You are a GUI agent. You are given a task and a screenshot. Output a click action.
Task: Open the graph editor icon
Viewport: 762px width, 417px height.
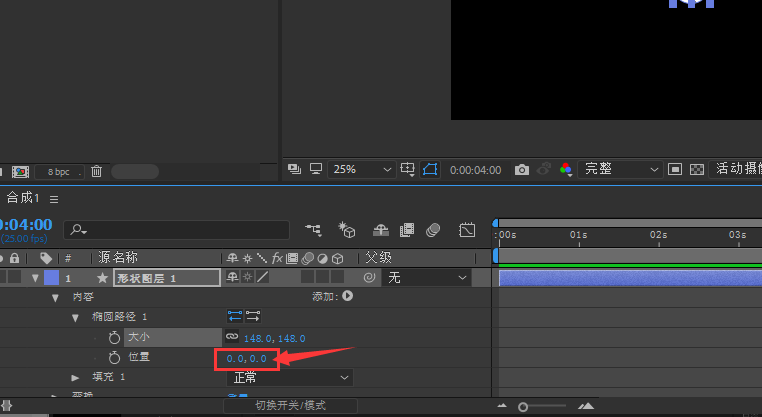[467, 230]
